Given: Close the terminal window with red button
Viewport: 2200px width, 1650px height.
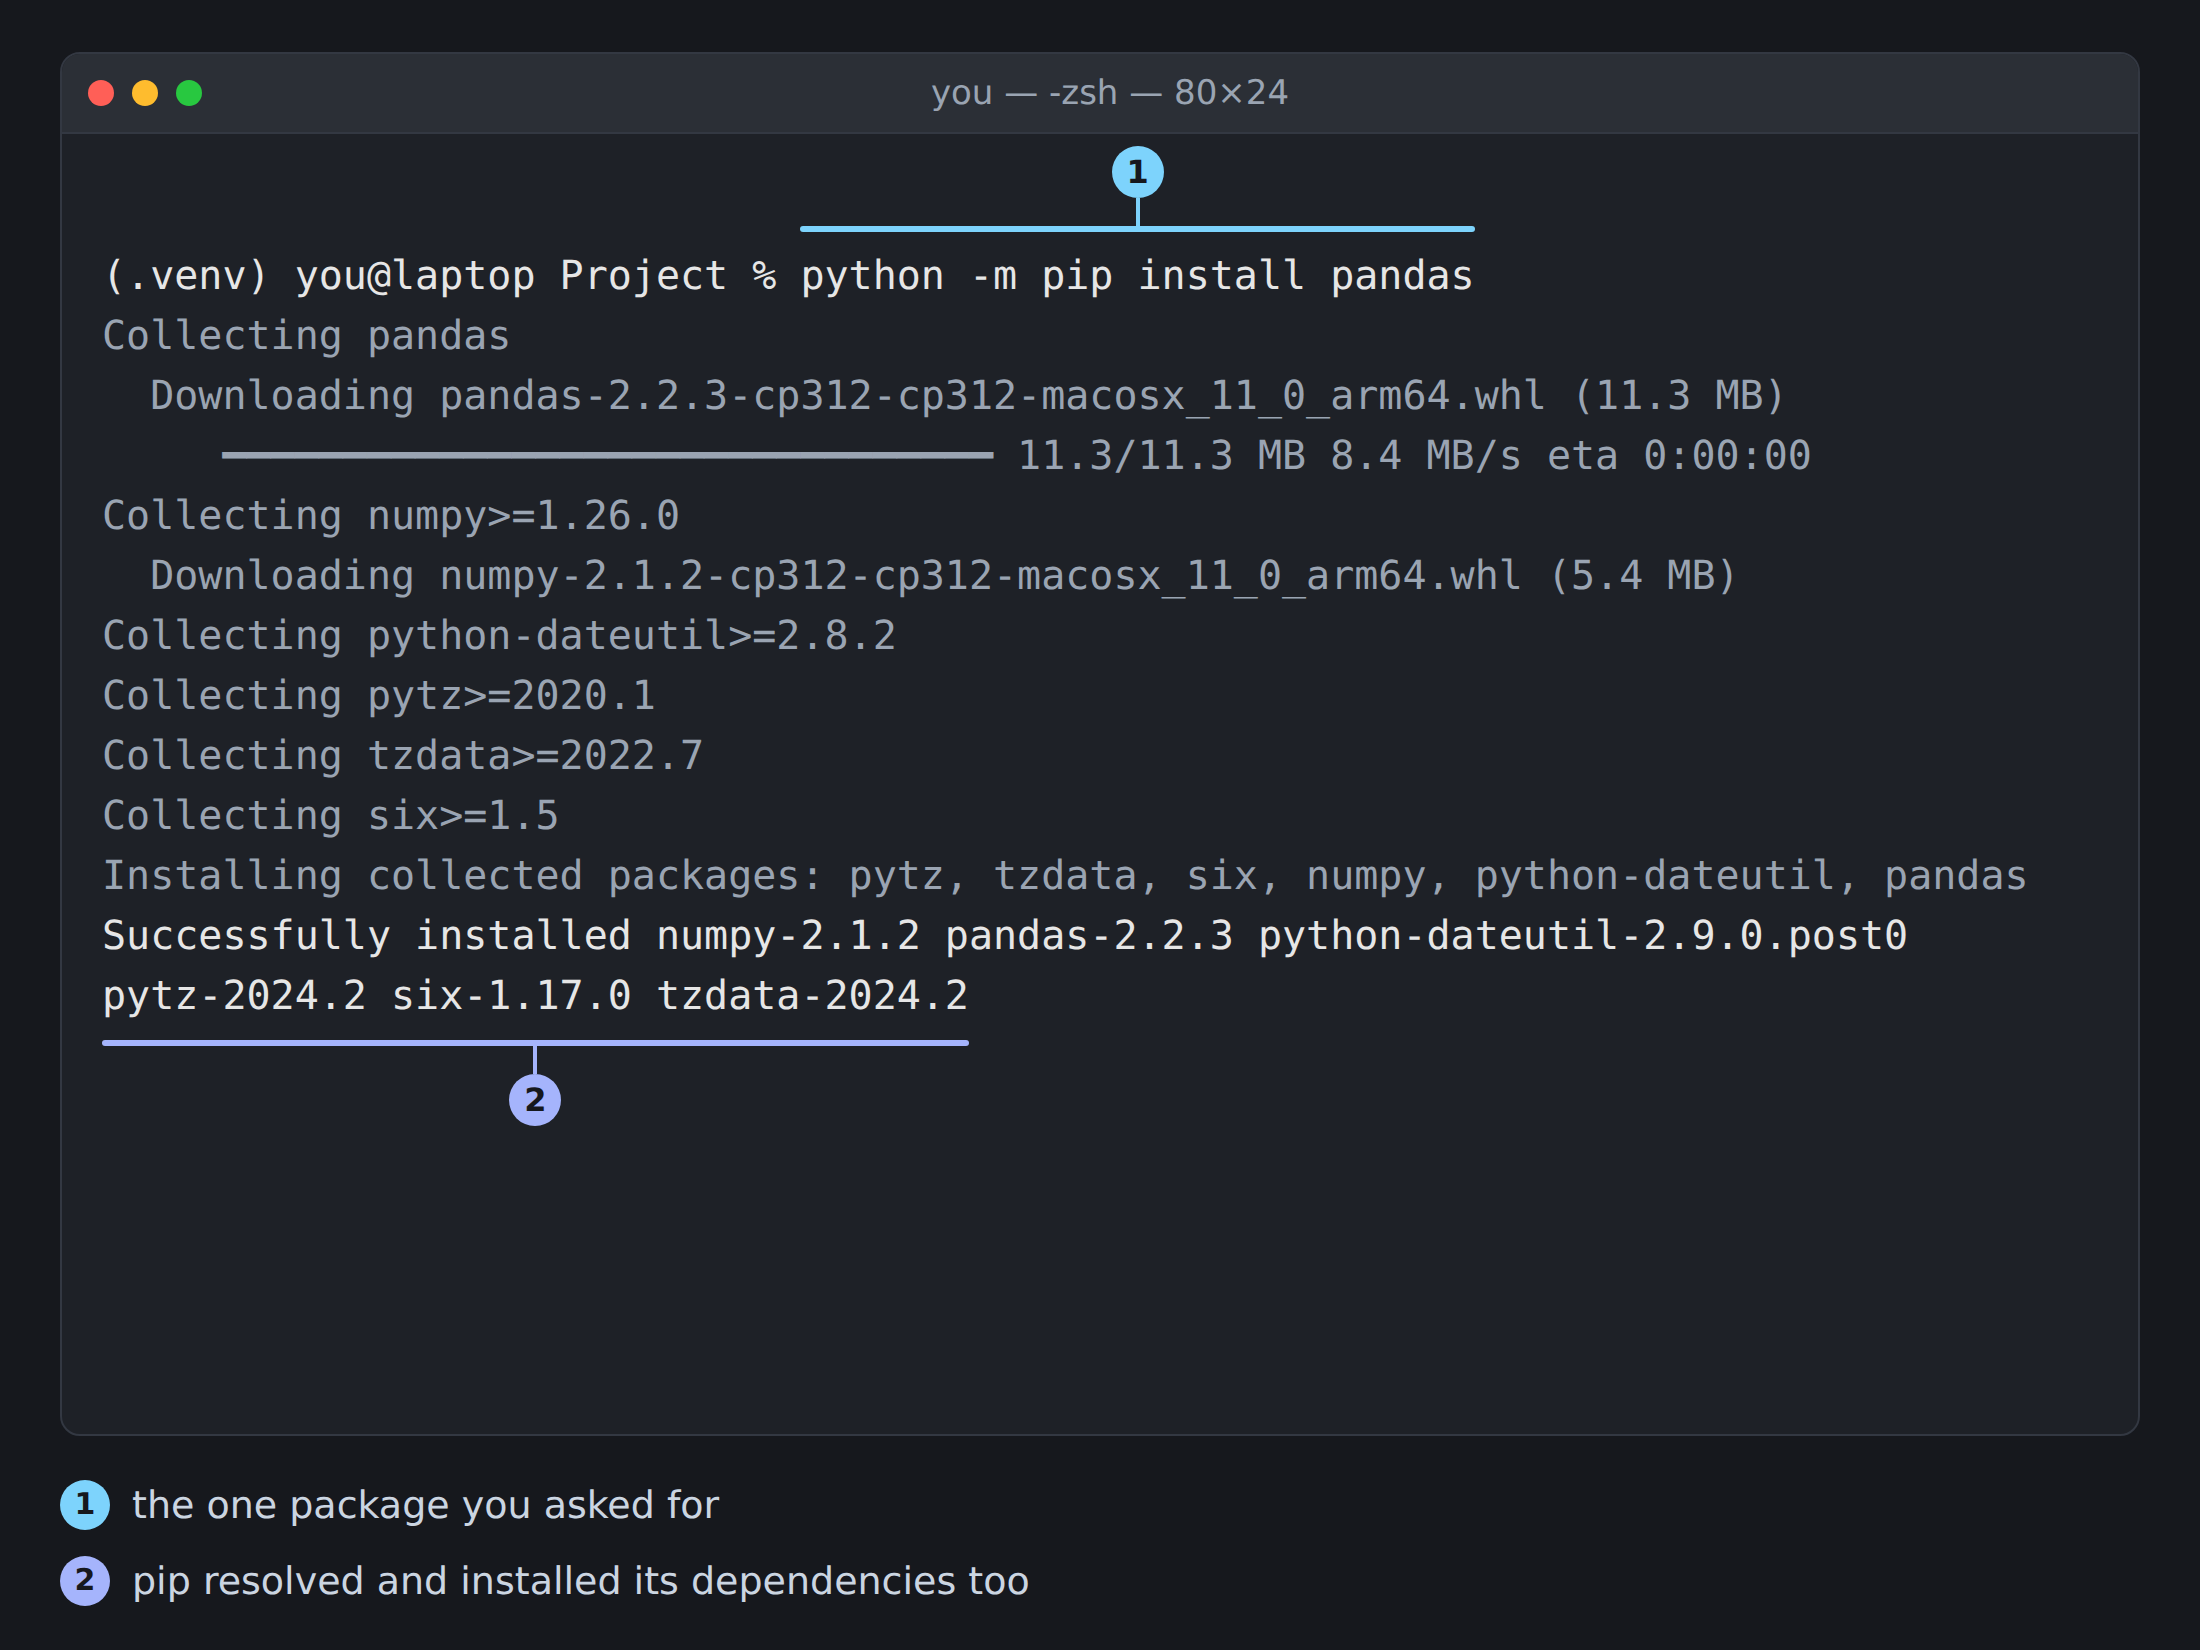Looking at the screenshot, I should click(x=101, y=93).
